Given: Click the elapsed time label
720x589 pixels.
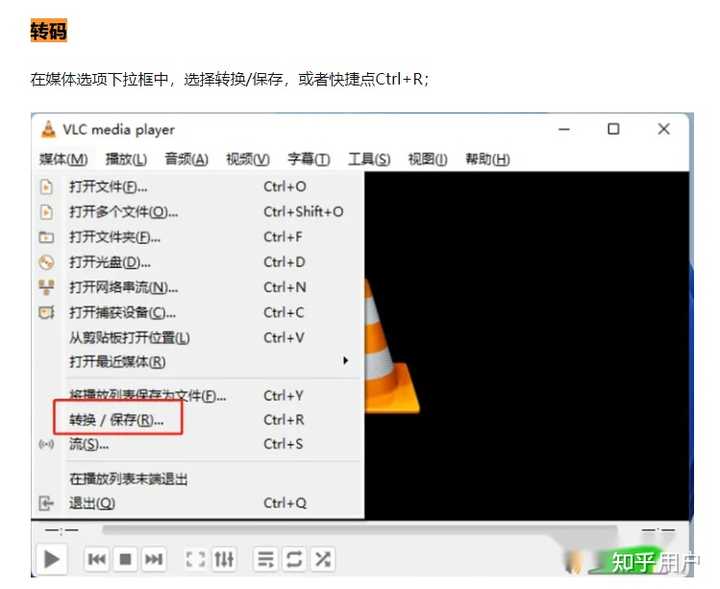Looking at the screenshot, I should [x=62, y=531].
